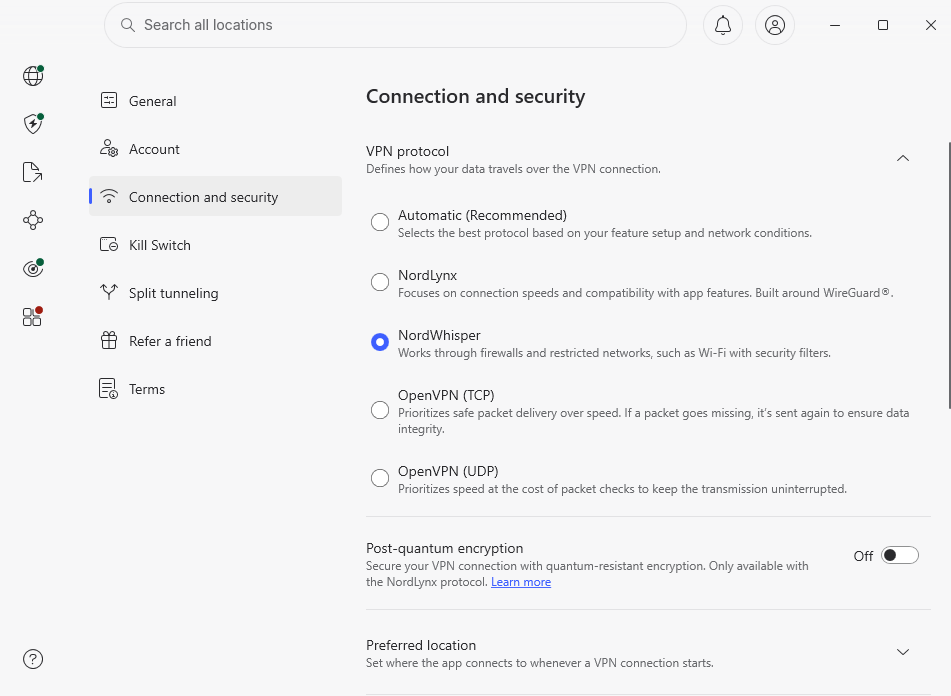Select Automatic (Recommended) protocol
The width and height of the screenshot is (951, 696).
(x=380, y=222)
